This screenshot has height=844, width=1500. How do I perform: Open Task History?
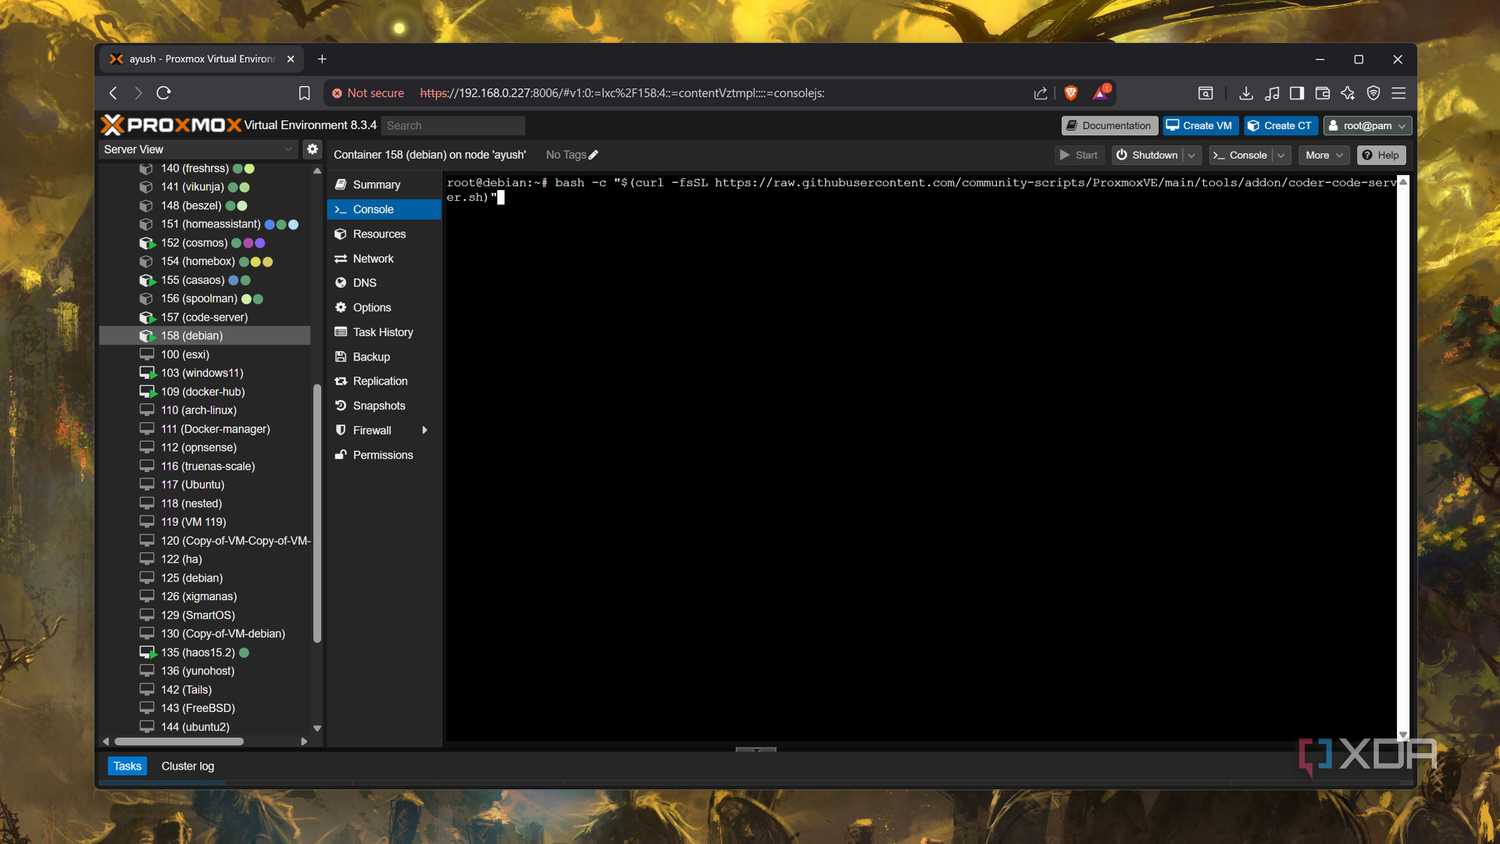tap(384, 332)
